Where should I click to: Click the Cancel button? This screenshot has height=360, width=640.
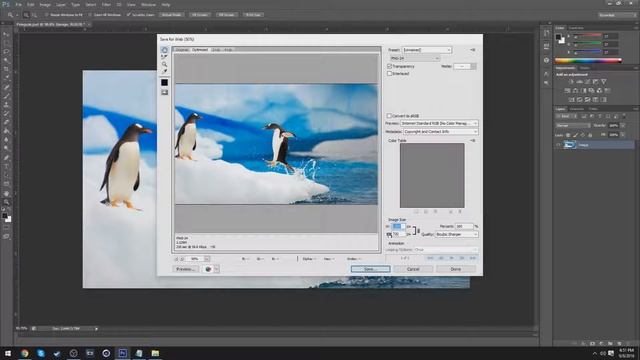pyautogui.click(x=413, y=269)
